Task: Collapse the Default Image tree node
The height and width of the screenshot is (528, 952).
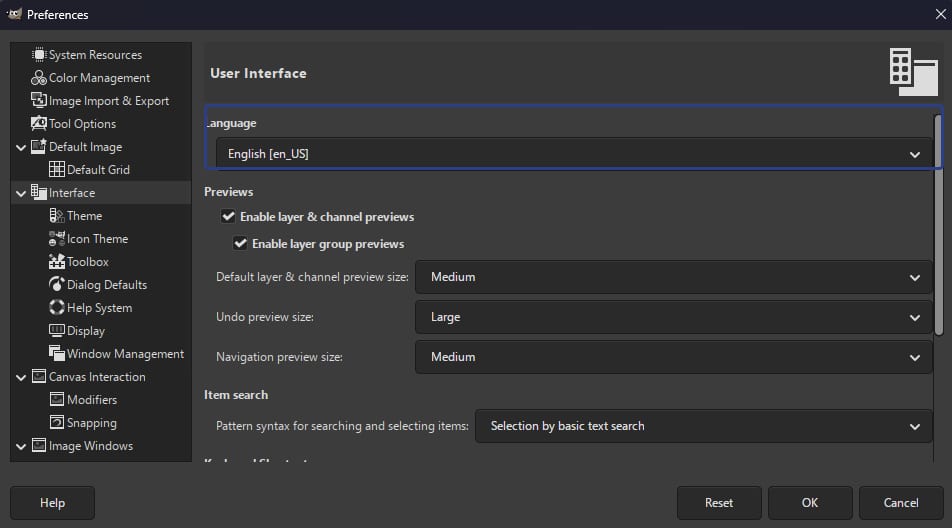Action: (21, 147)
